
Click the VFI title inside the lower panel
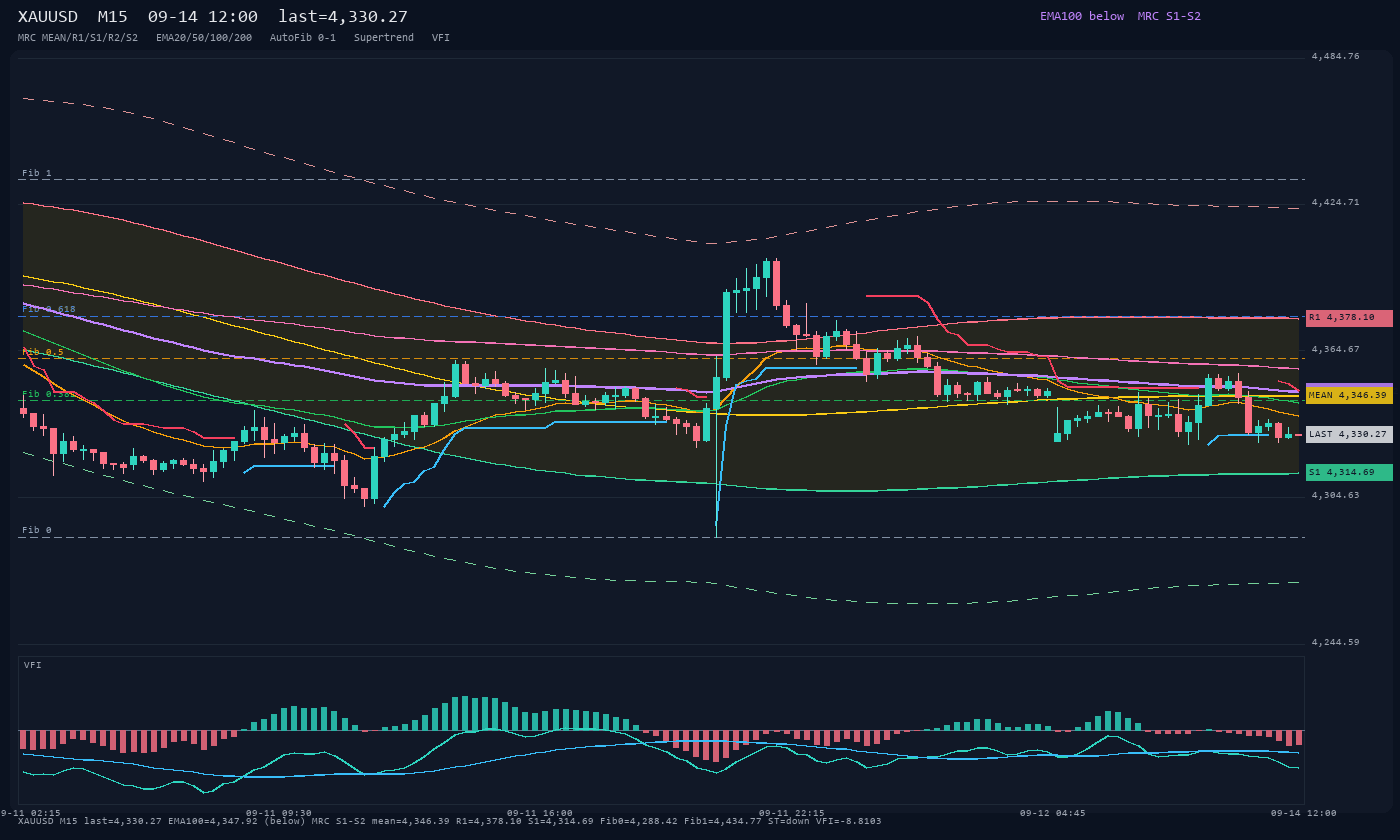(x=33, y=665)
